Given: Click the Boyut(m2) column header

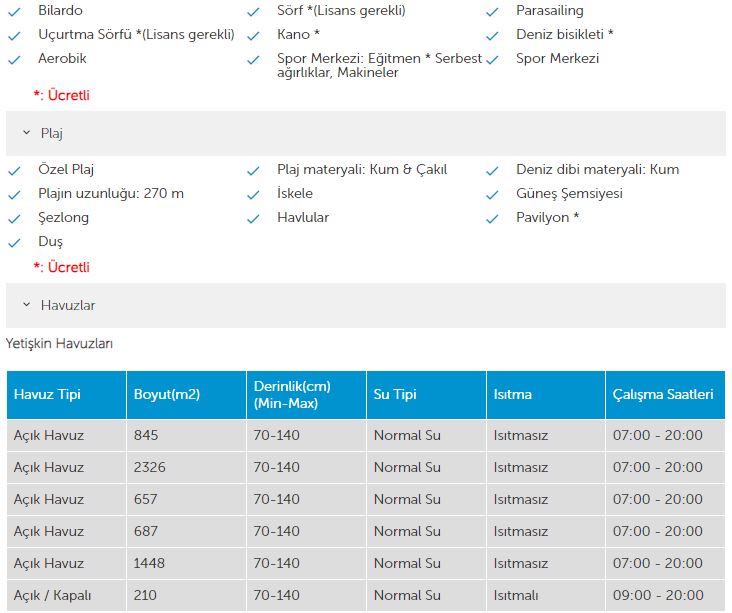Looking at the screenshot, I should [186, 395].
